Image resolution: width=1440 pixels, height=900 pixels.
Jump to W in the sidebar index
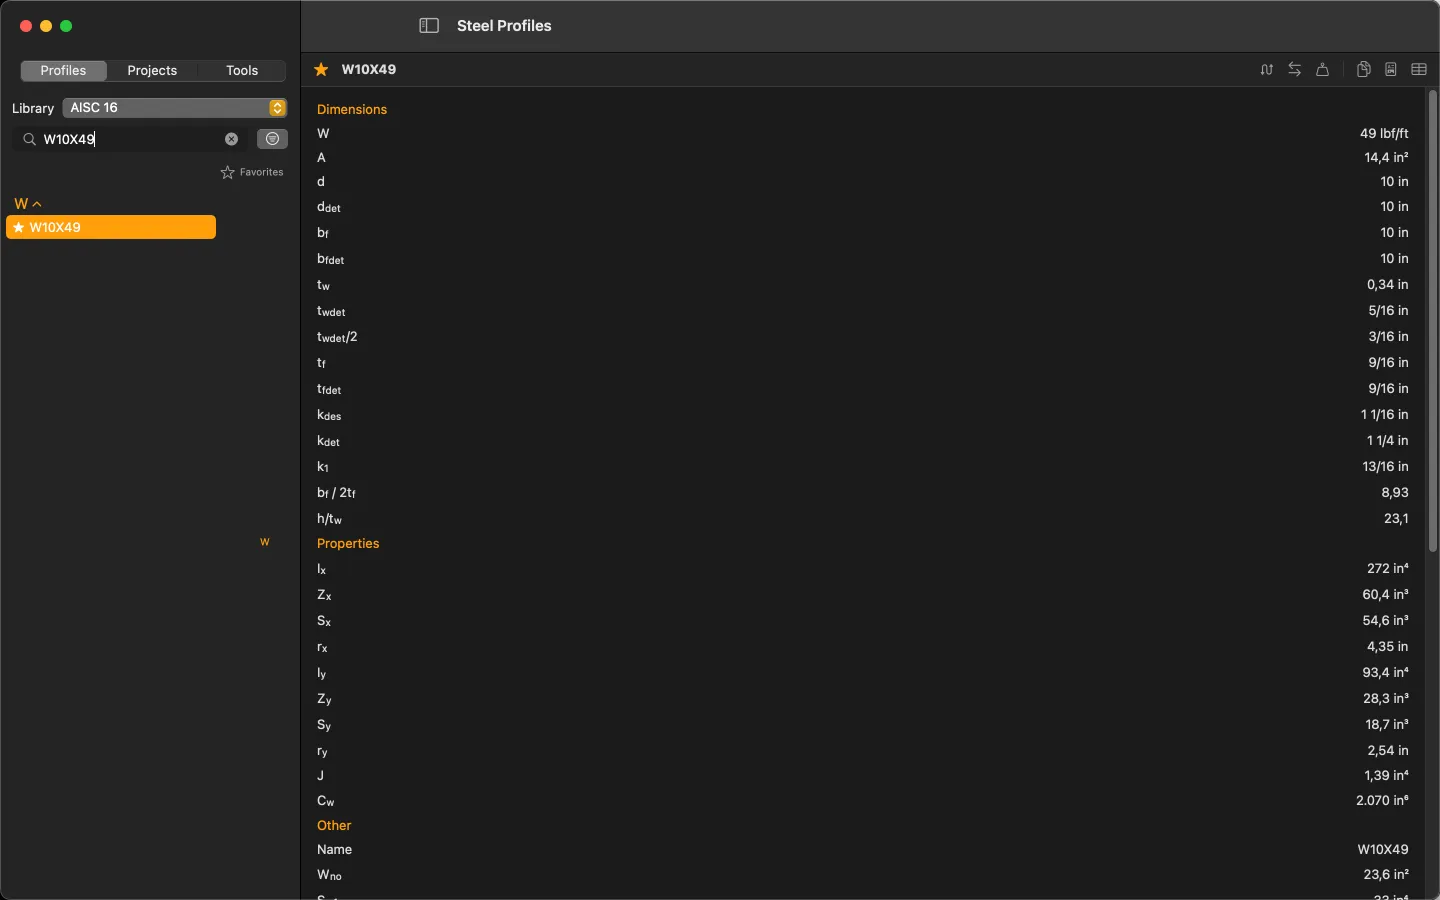coord(265,542)
